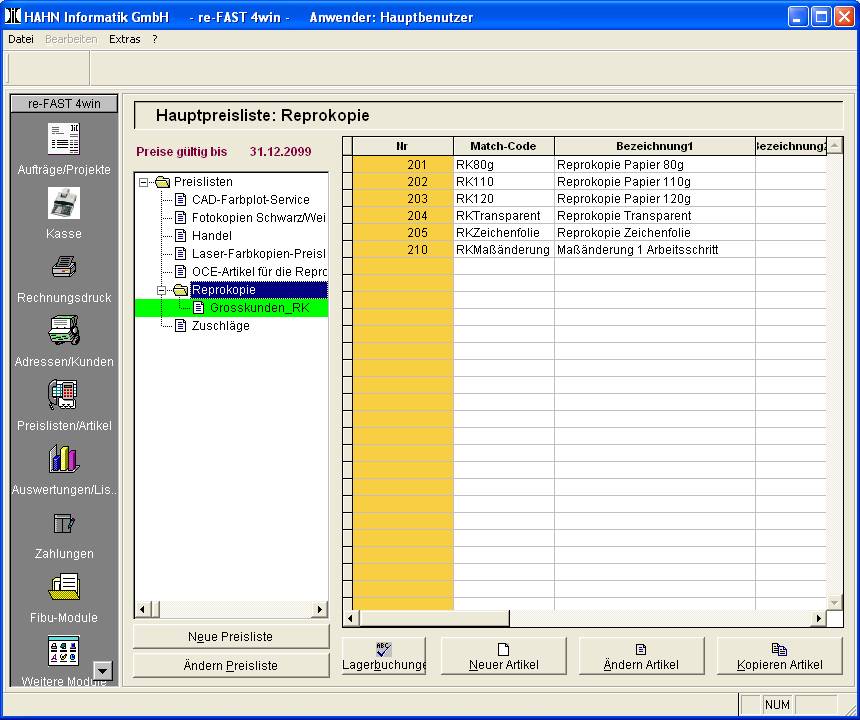Select Fotokopien Schwarz/Weiß price list
This screenshot has width=860, height=720.
[x=258, y=218]
